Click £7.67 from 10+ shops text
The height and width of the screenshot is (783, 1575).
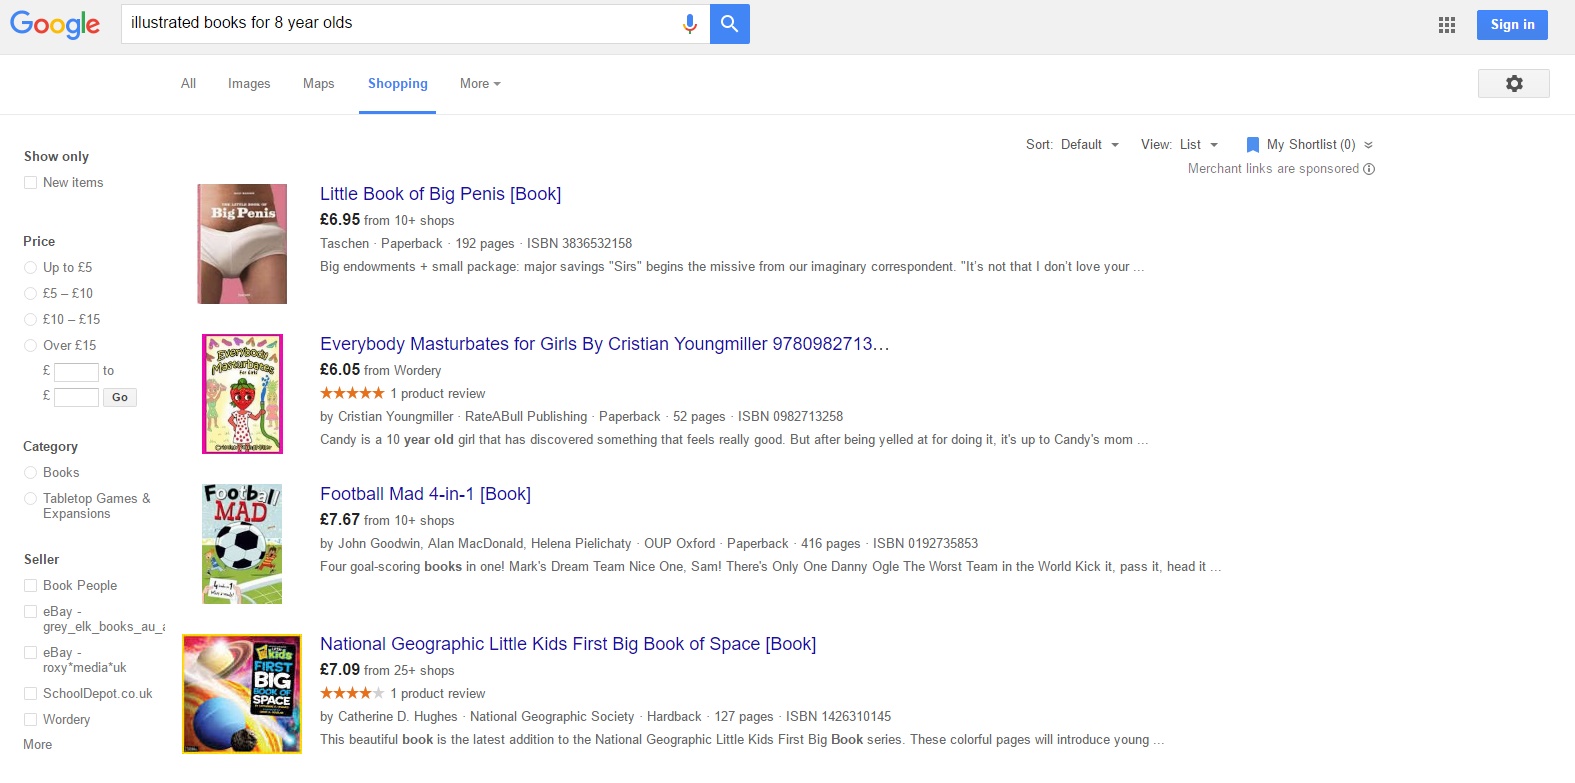click(x=387, y=520)
